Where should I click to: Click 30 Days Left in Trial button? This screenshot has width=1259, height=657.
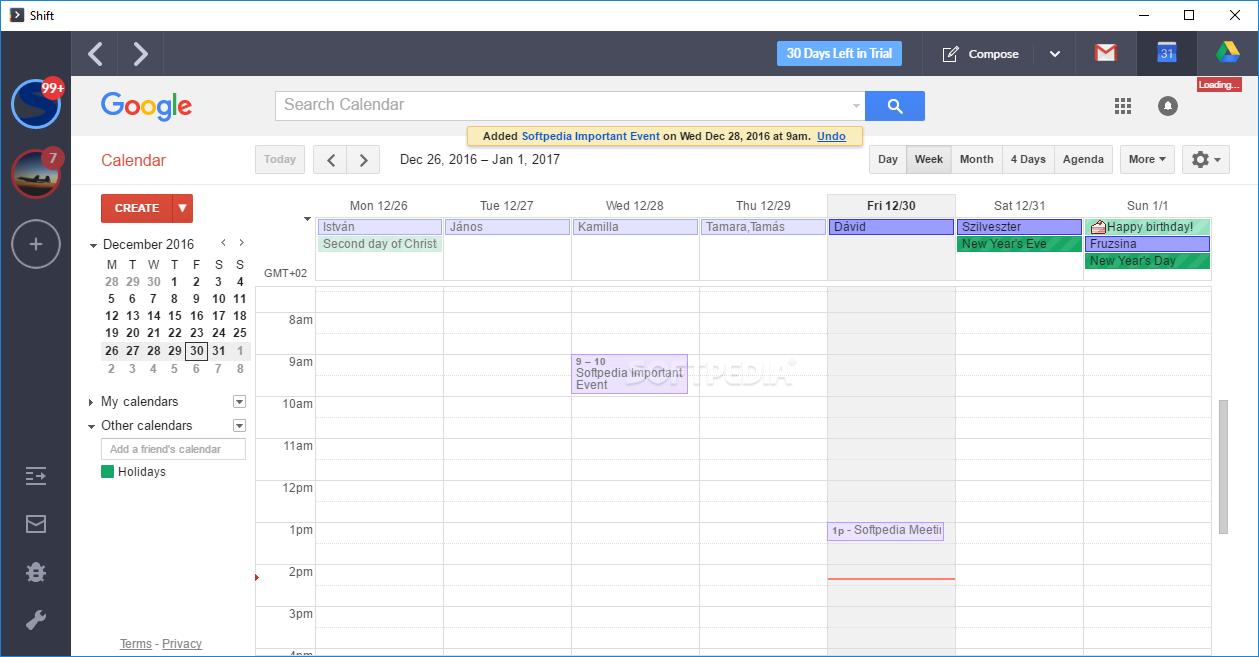(x=839, y=54)
